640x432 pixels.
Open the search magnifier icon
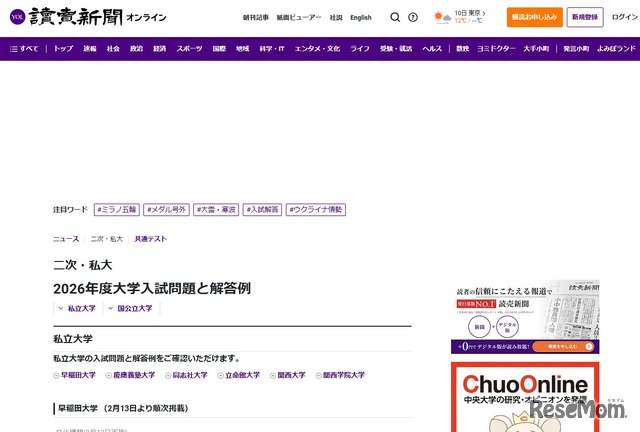pyautogui.click(x=395, y=17)
